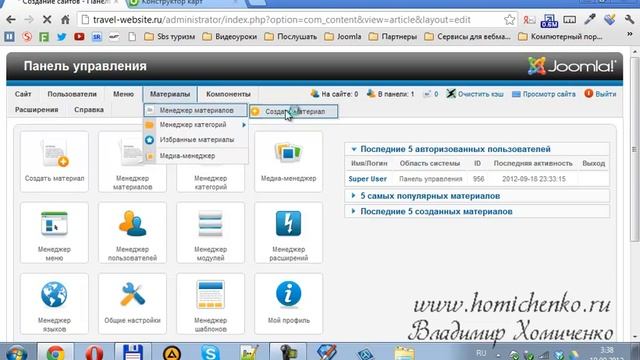Image resolution: width=640 pixels, height=360 pixels.
Task: Click the RU language indicator
Action: click(481, 353)
